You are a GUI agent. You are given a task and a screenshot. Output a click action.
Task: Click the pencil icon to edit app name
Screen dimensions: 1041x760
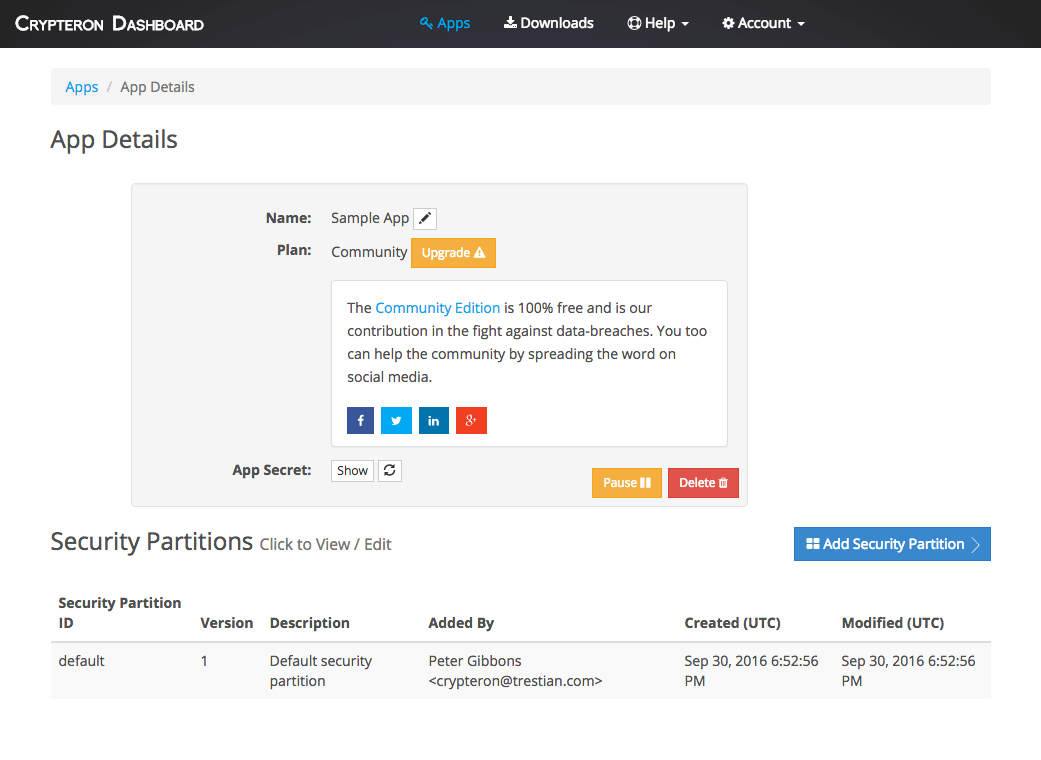[425, 218]
